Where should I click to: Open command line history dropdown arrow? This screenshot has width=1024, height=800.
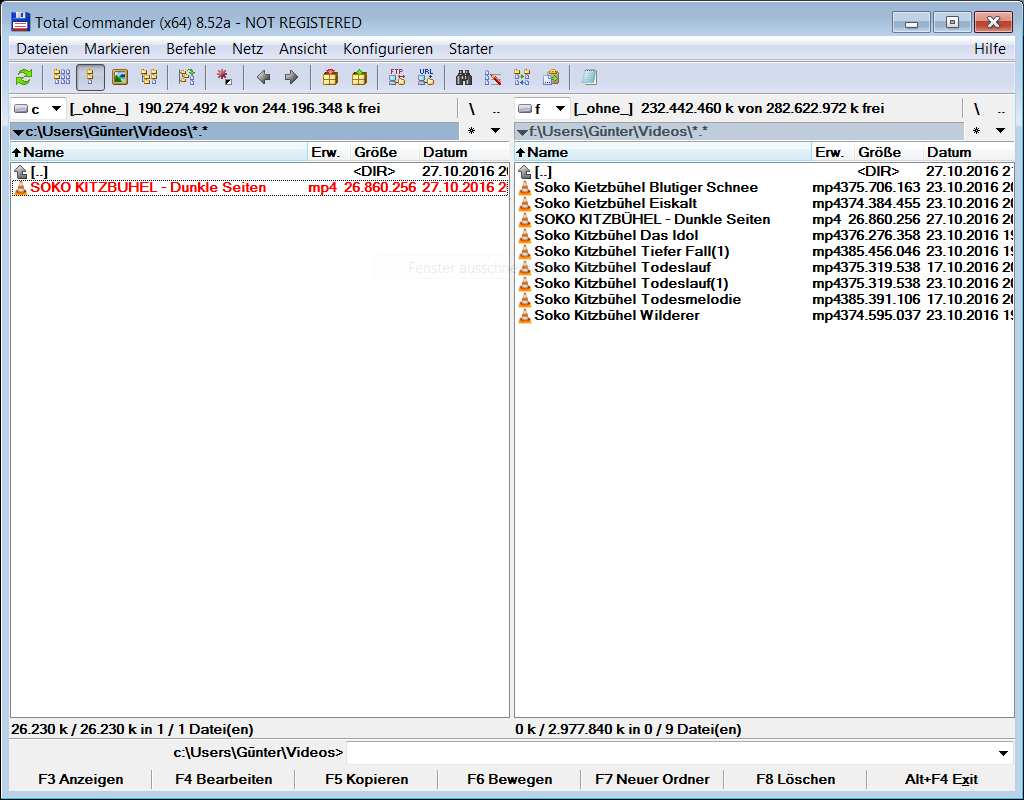(1004, 753)
